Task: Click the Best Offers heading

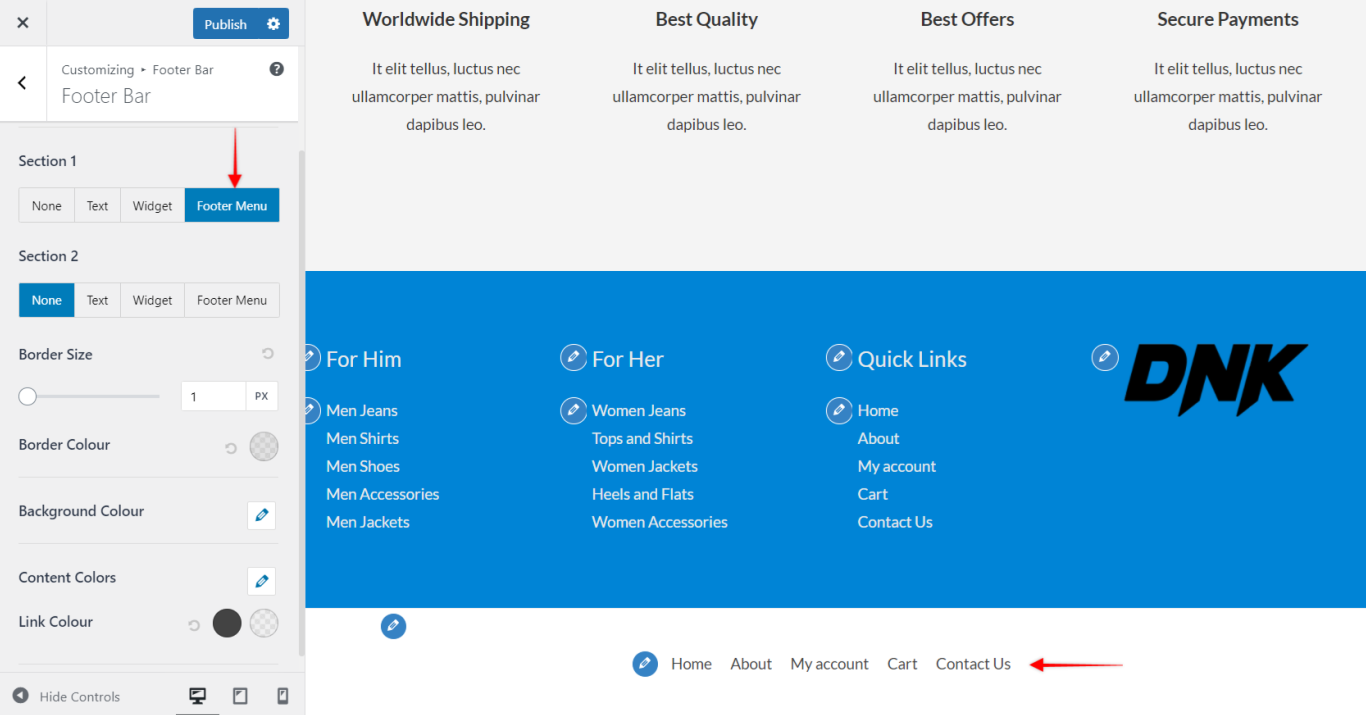Action: click(x=967, y=19)
